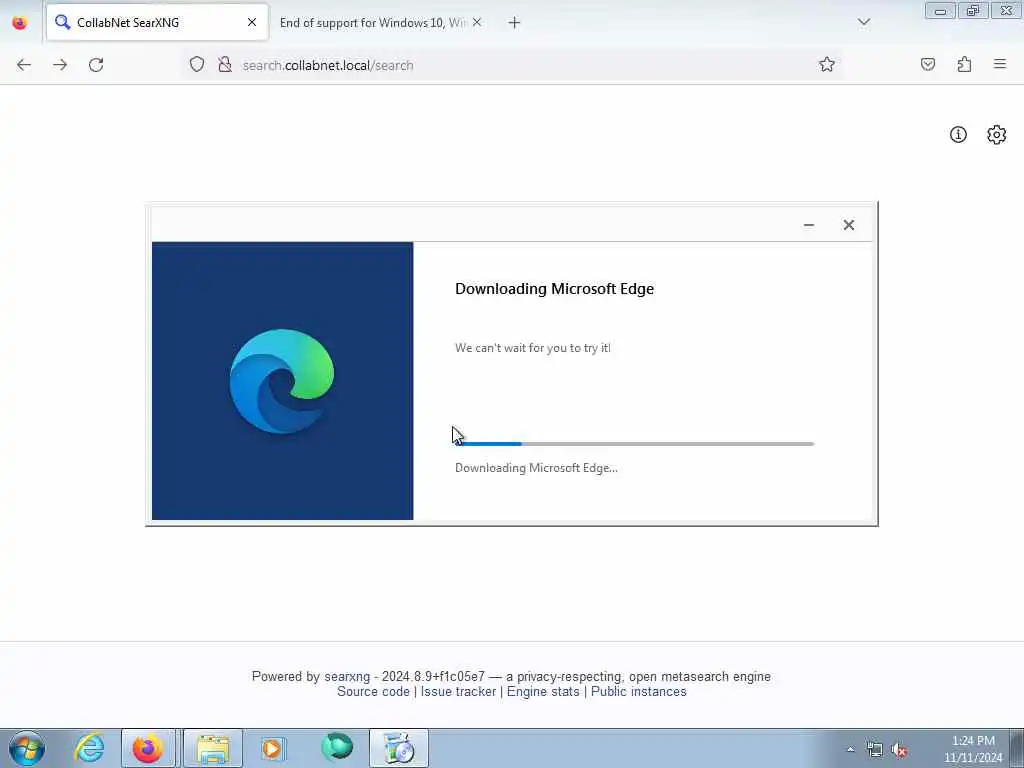Open the Firefox hamburger application menu
Image resolution: width=1024 pixels, height=768 pixels.
1000,64
